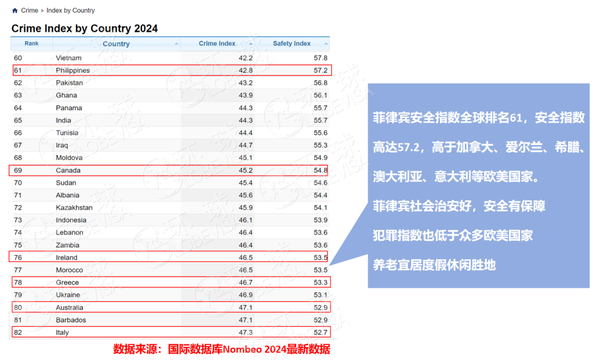Click sort arrow in Country header
Image resolution: width=600 pixels, height=360 pixels.
[x=176, y=44]
